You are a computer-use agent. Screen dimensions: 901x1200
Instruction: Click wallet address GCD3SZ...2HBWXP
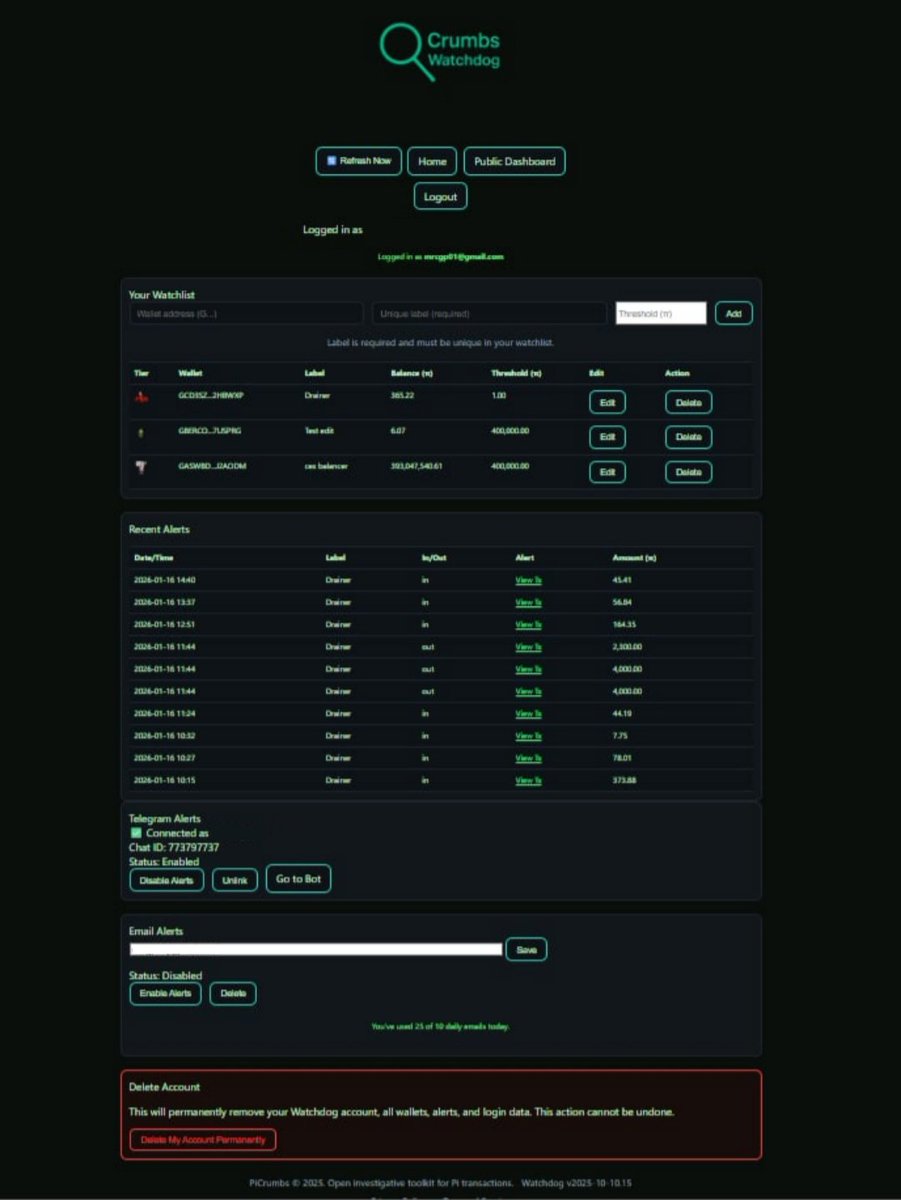(211, 395)
